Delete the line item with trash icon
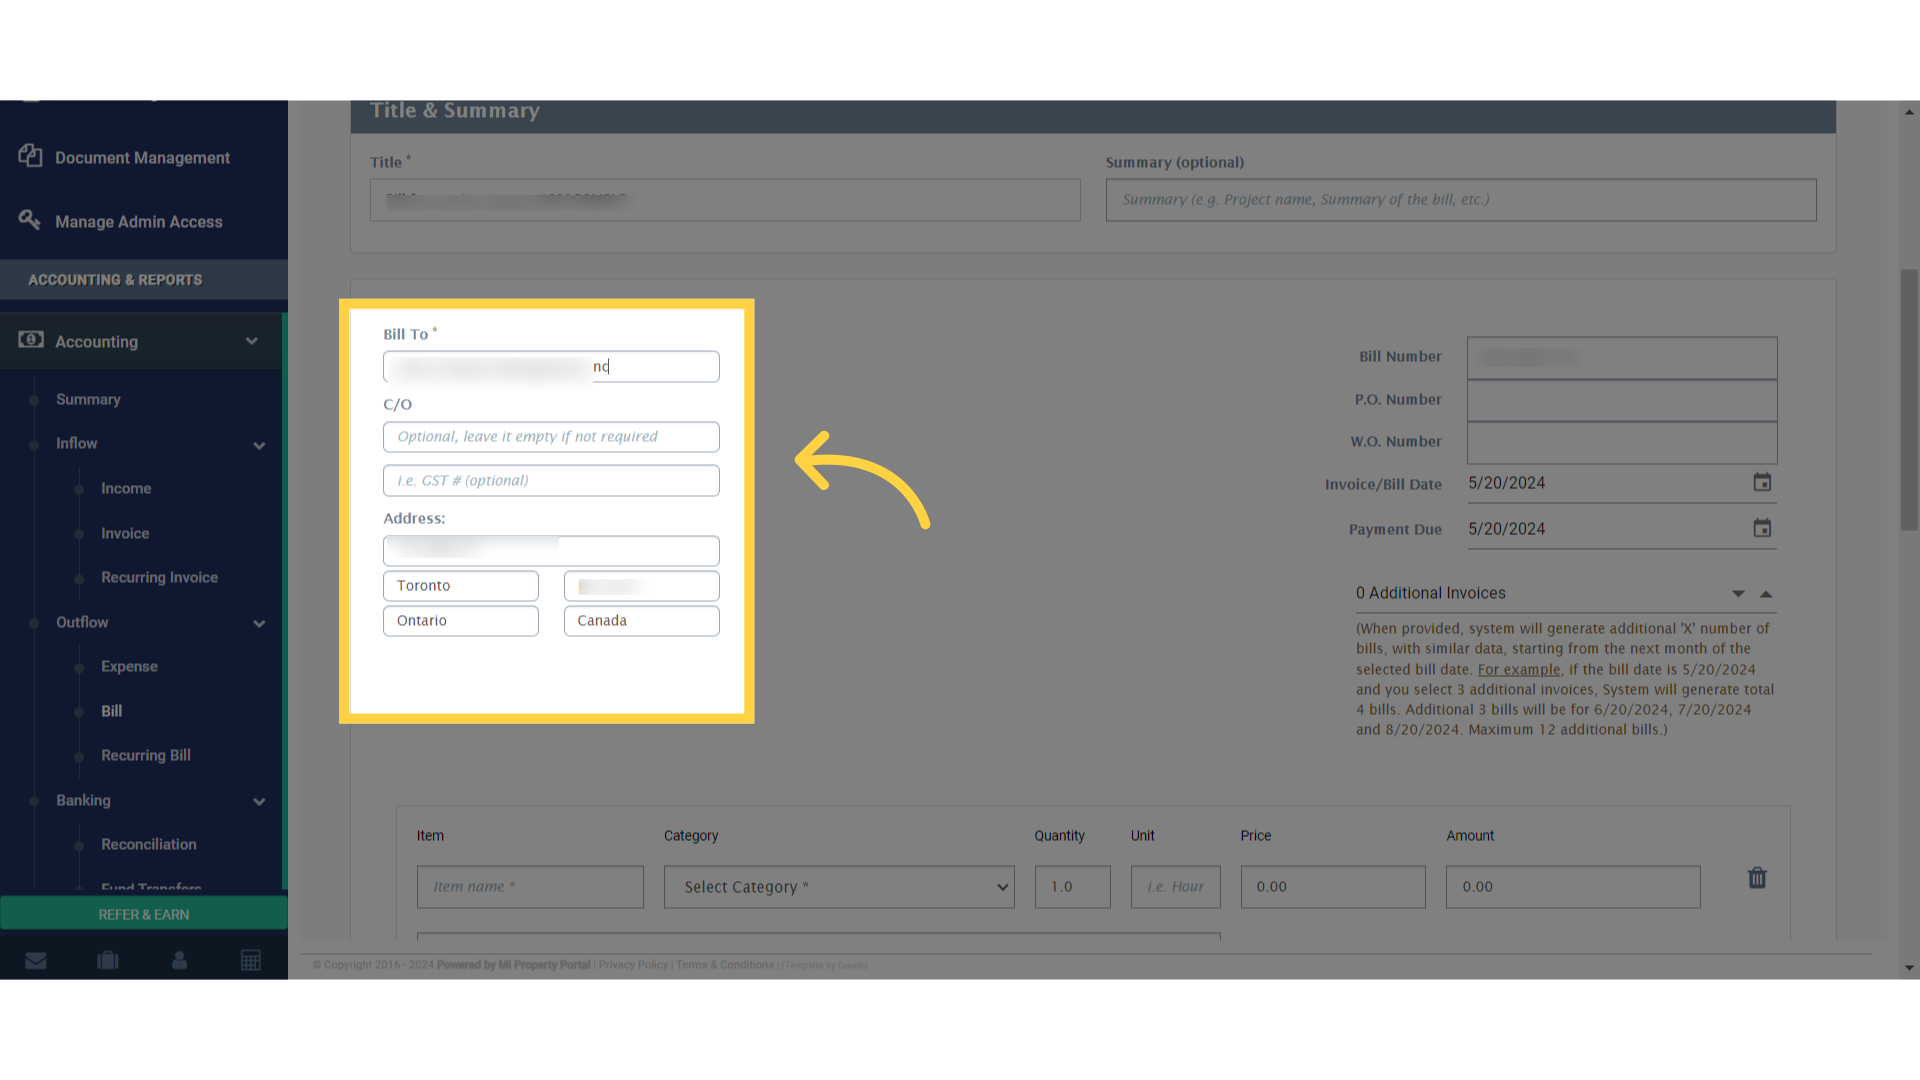 coord(1757,878)
